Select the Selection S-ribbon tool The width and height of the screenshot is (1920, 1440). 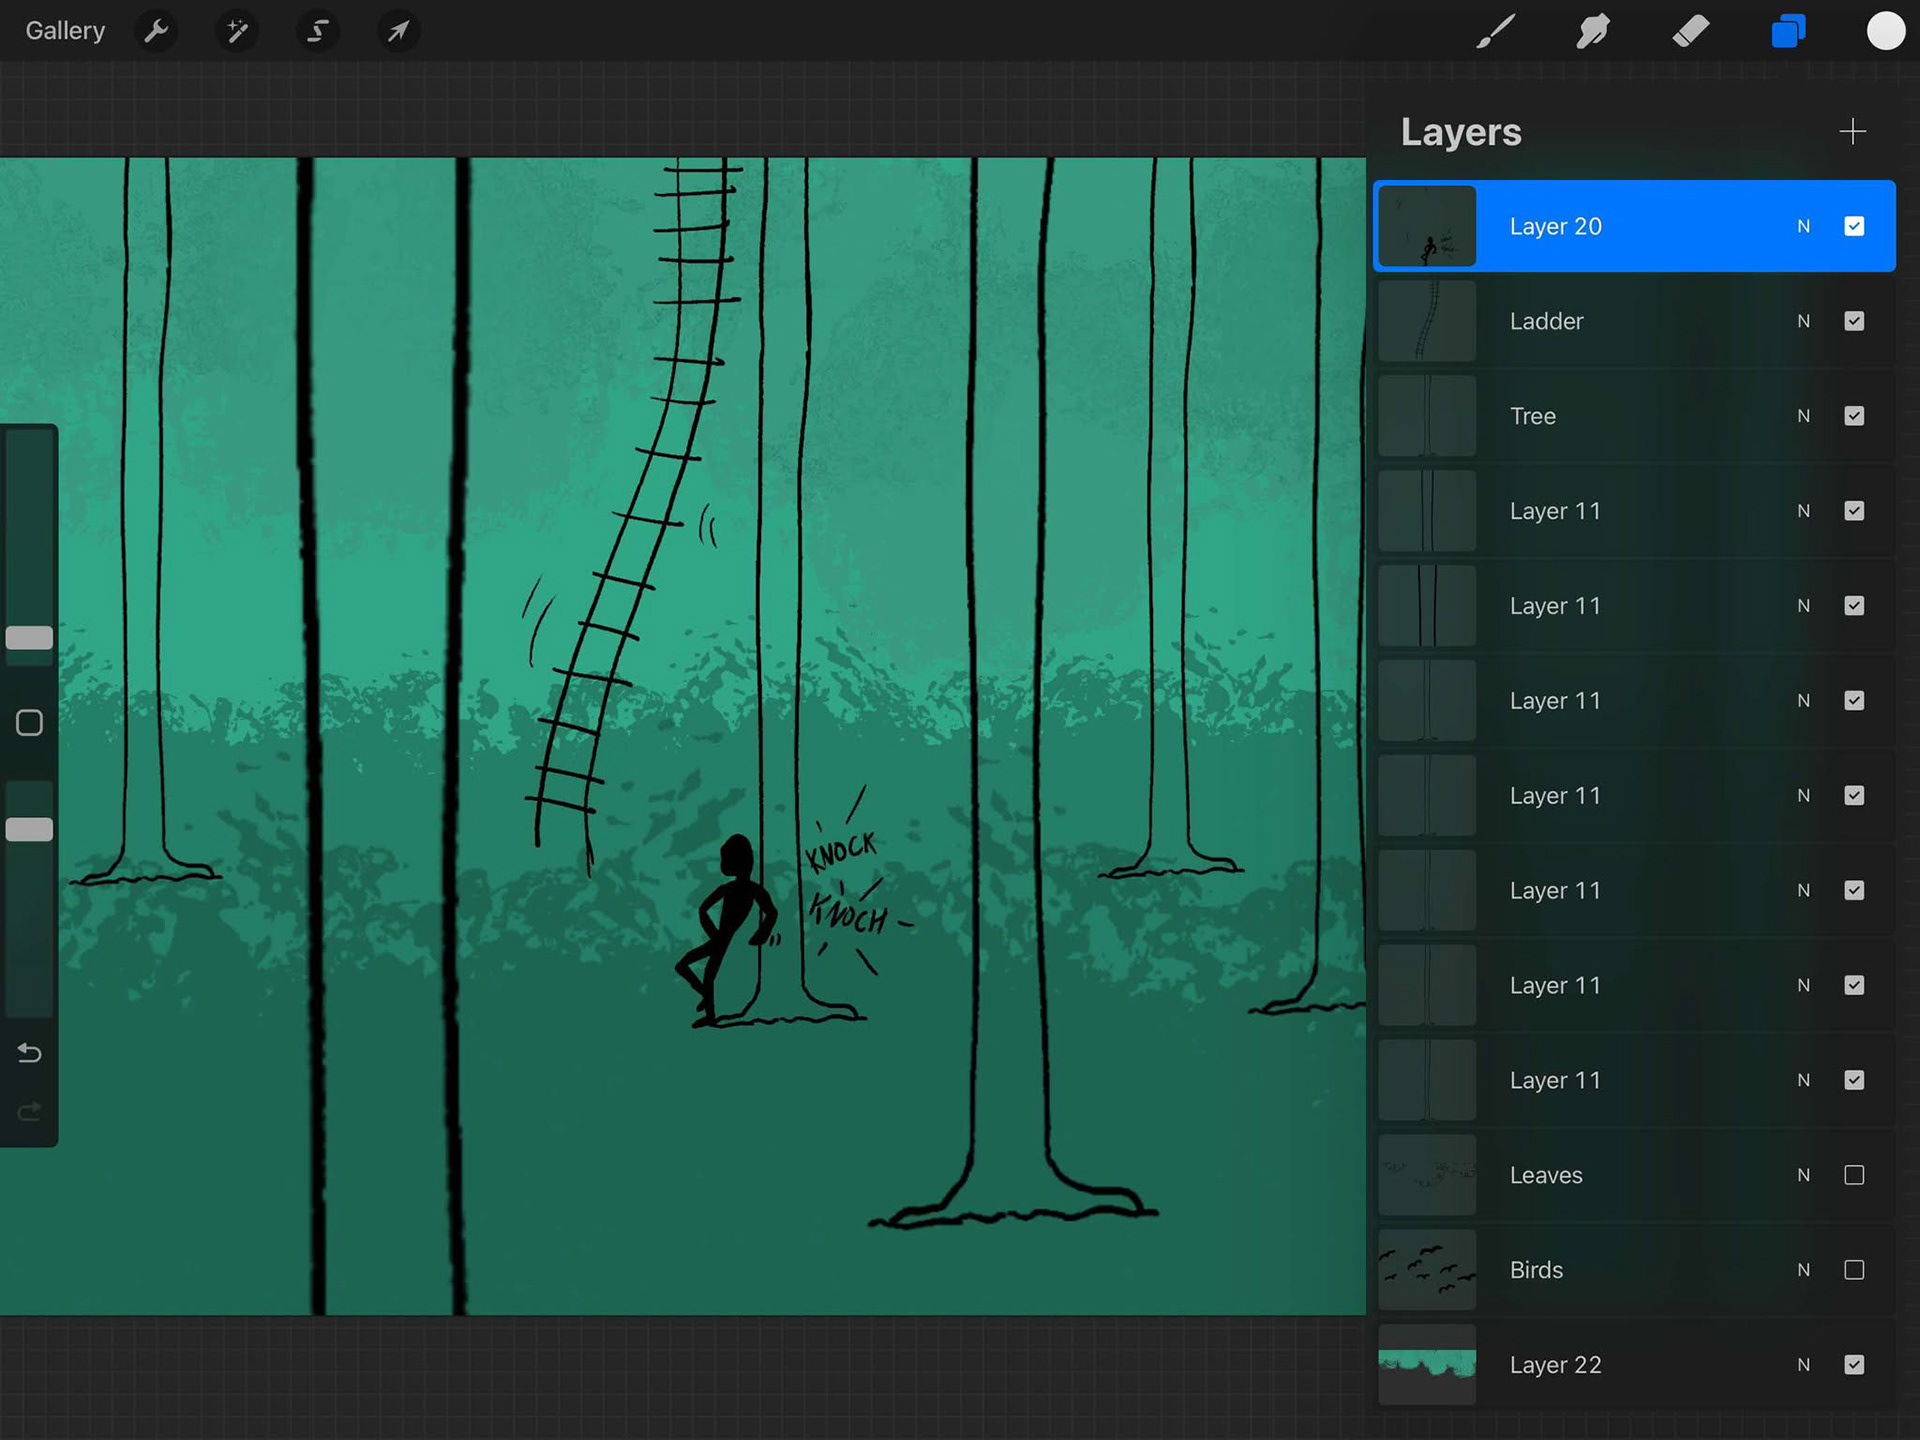click(x=317, y=31)
